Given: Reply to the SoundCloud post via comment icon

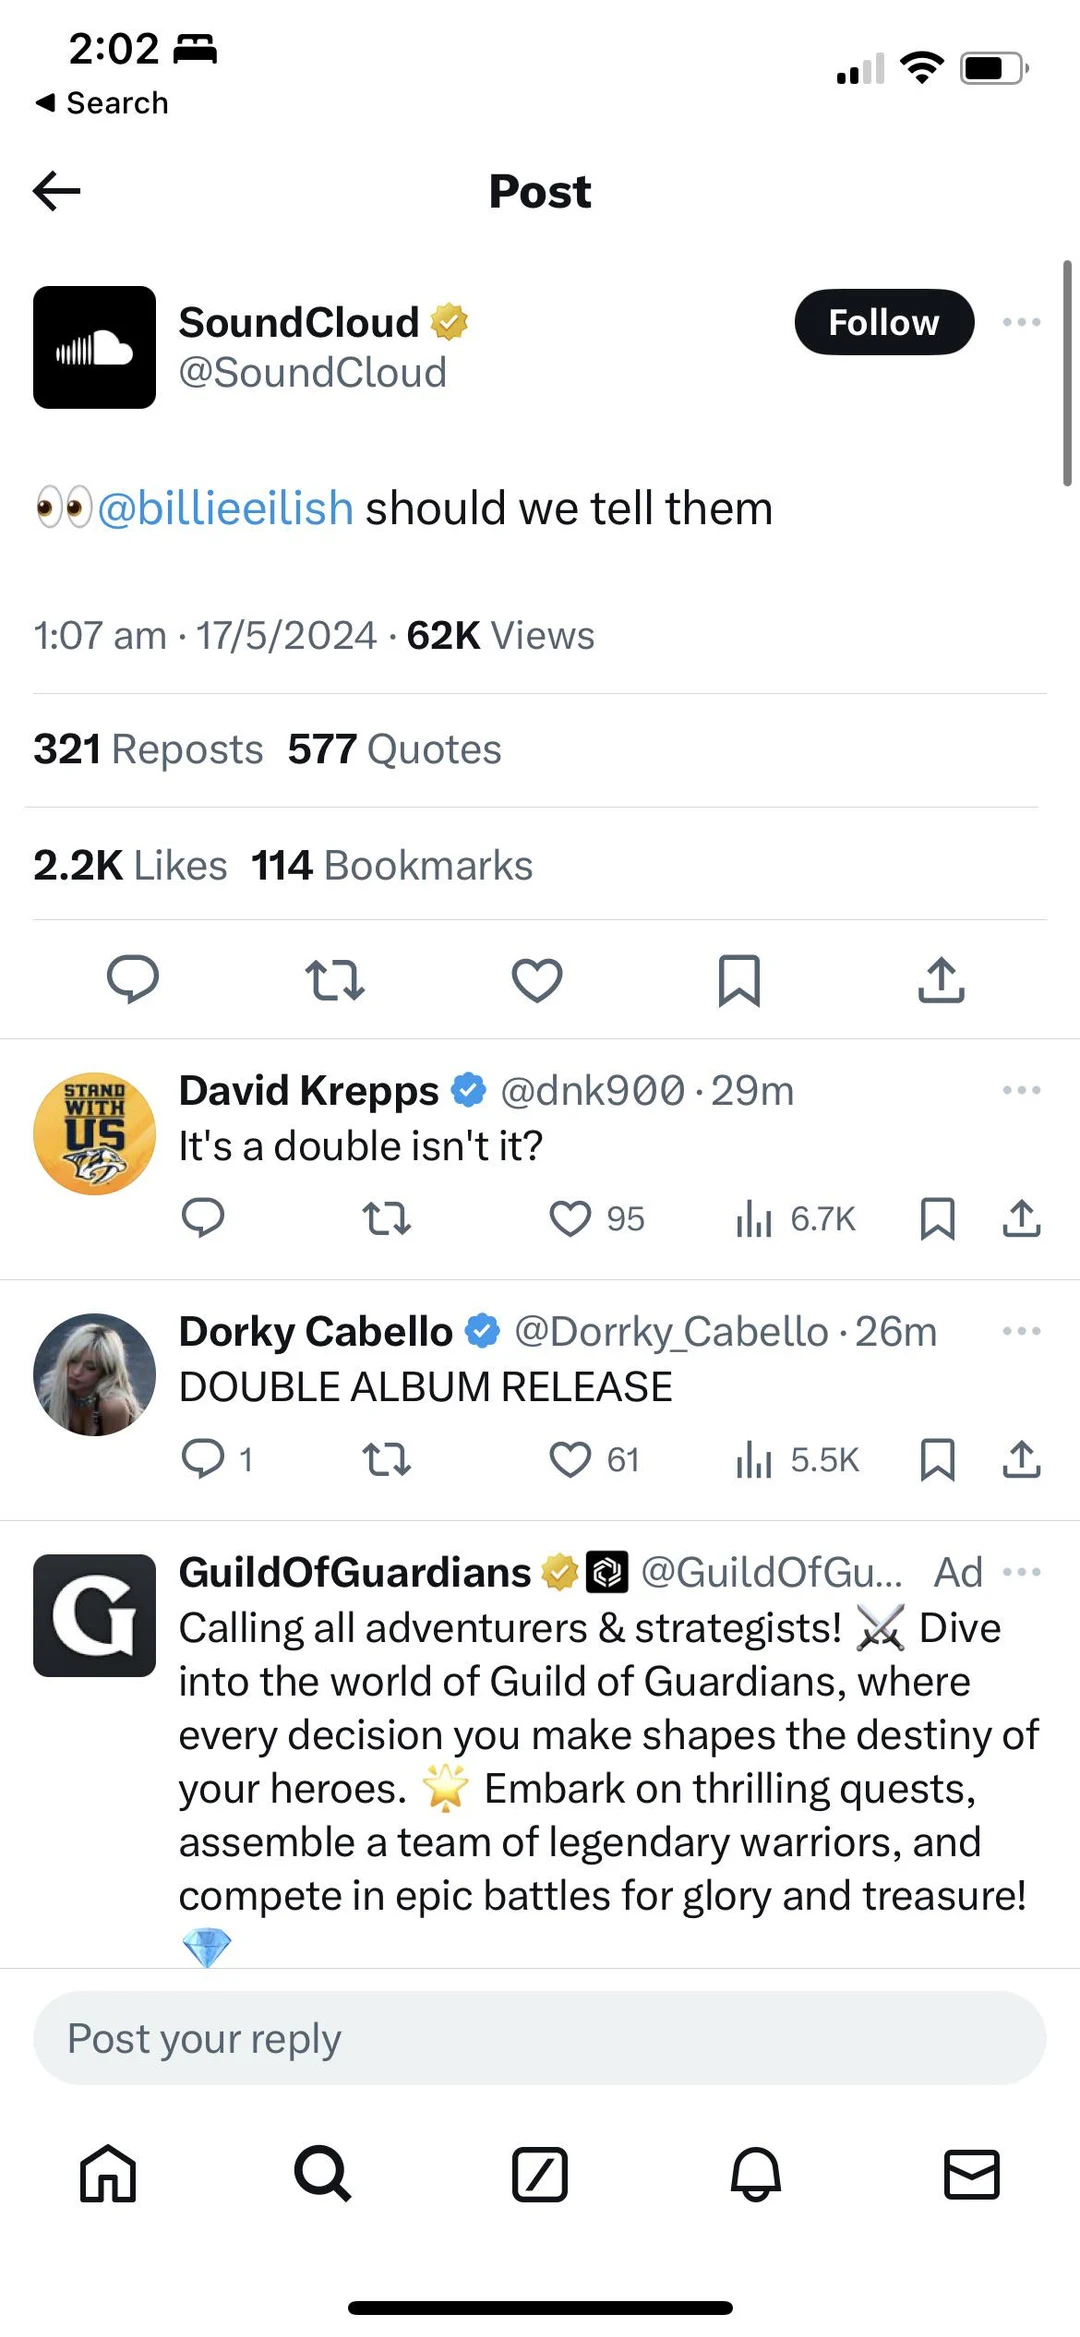Looking at the screenshot, I should tap(133, 980).
